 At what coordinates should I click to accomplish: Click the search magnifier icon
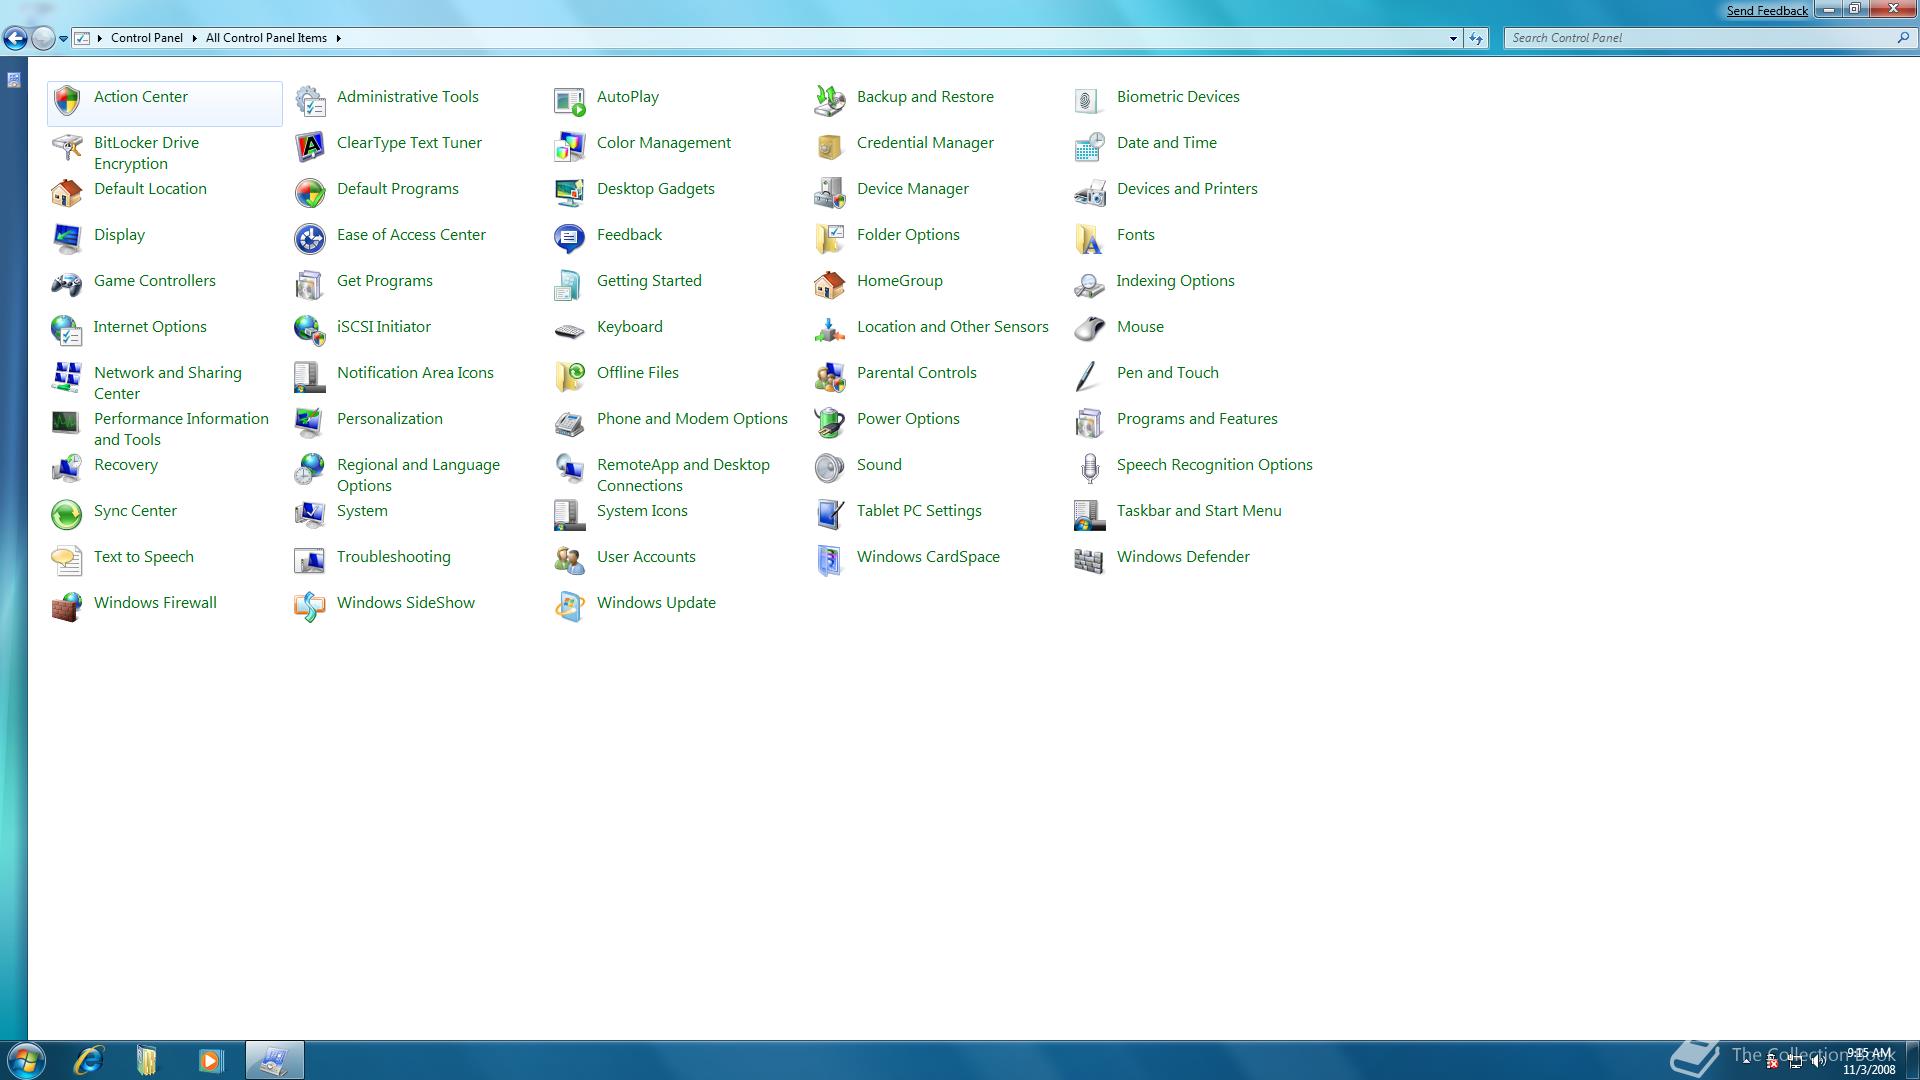(x=1902, y=38)
